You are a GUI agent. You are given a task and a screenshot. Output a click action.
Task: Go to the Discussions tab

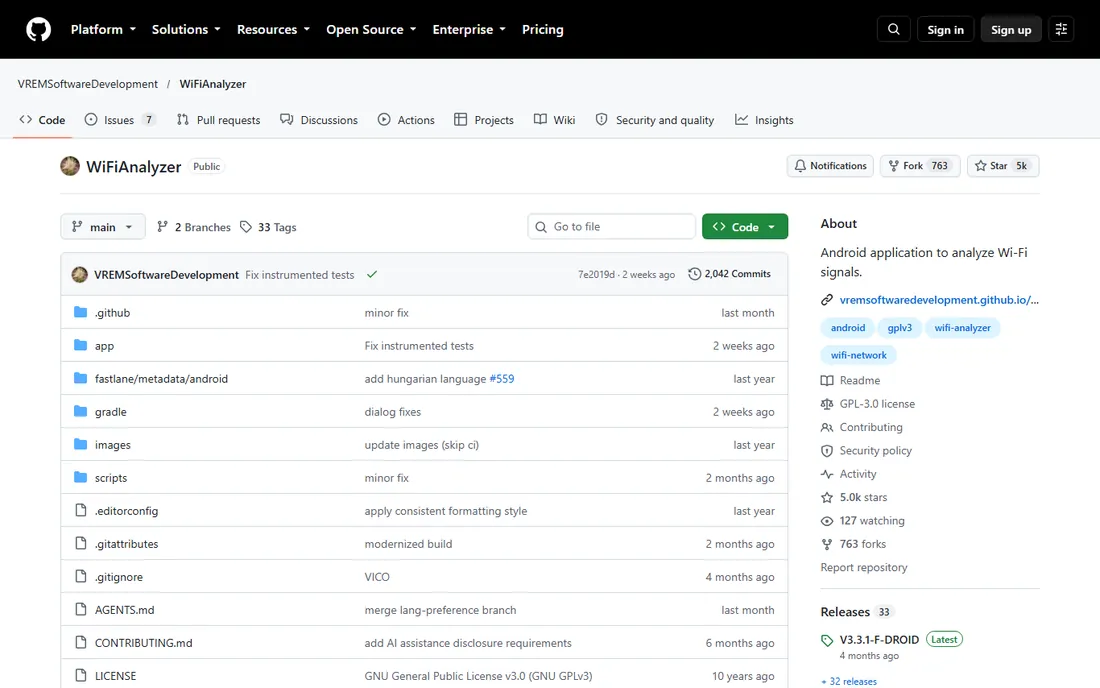click(318, 120)
